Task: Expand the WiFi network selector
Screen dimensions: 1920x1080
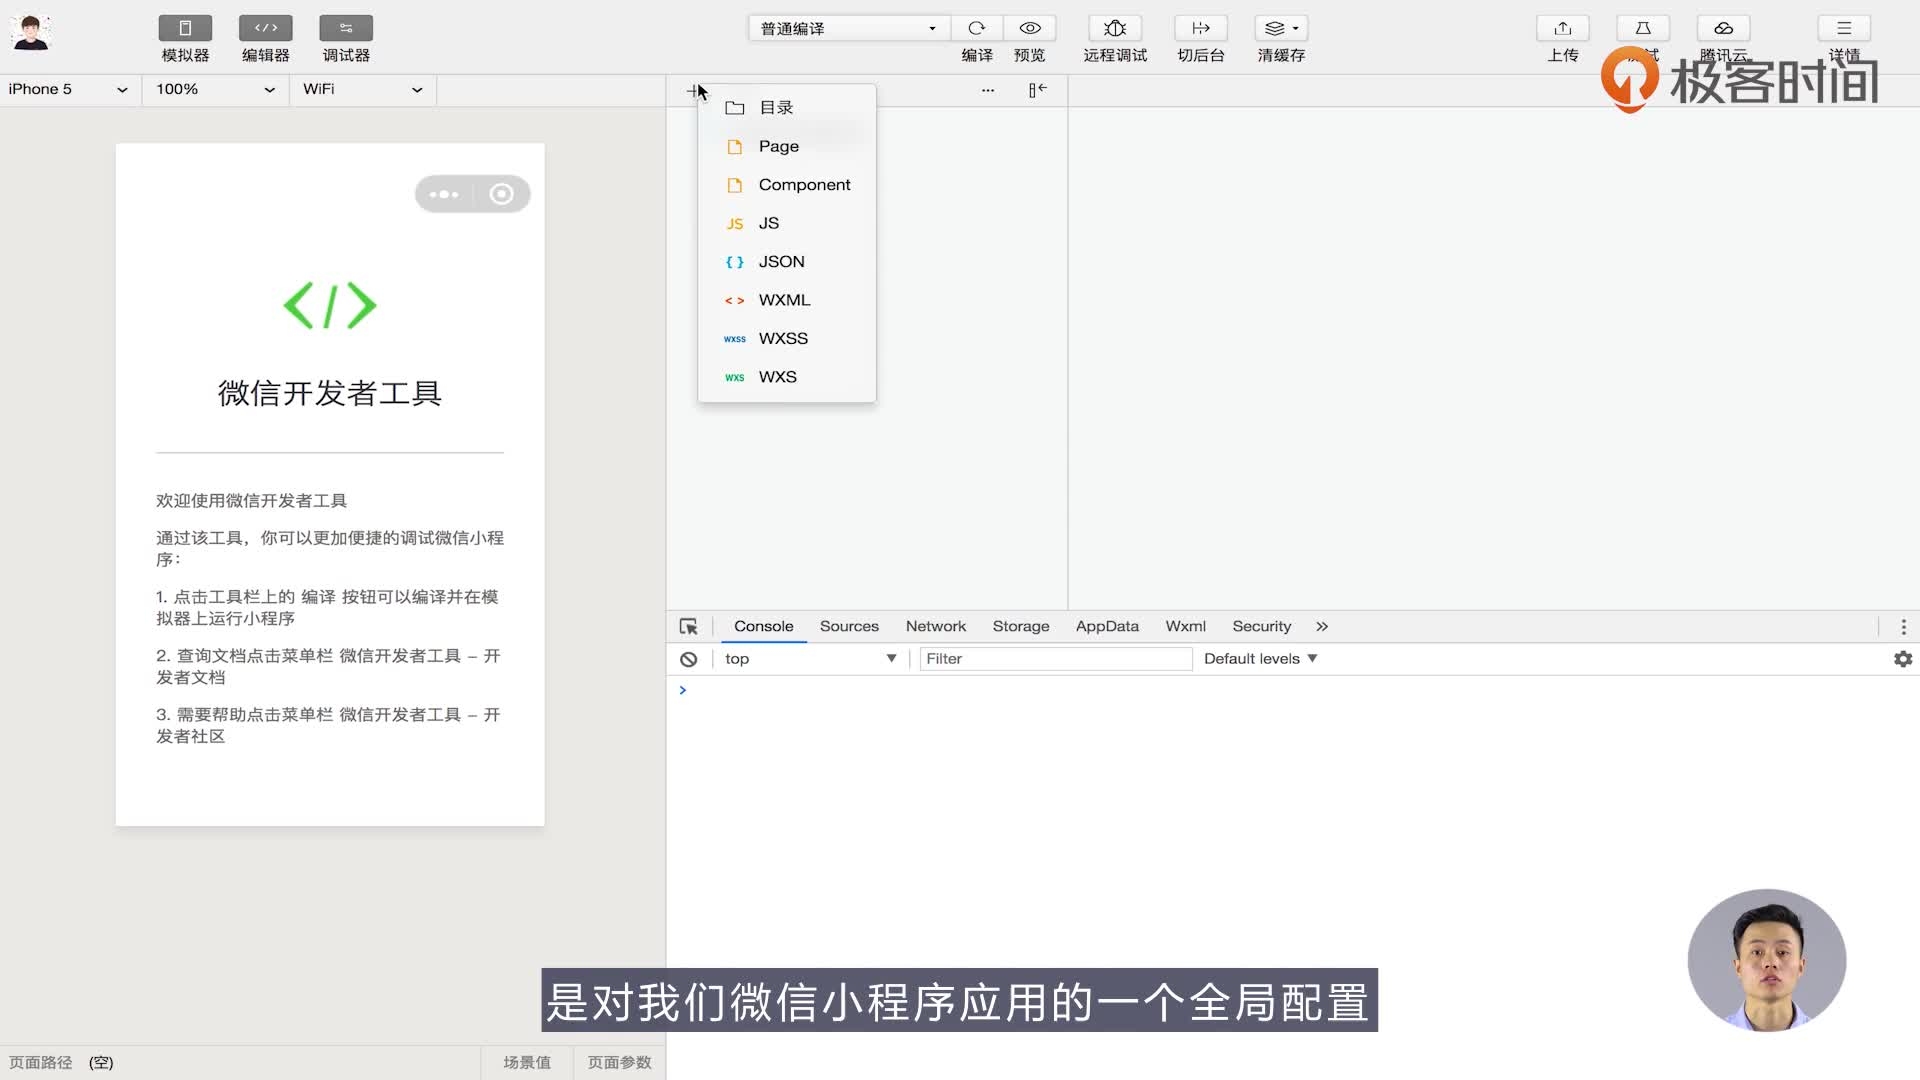Action: [362, 89]
